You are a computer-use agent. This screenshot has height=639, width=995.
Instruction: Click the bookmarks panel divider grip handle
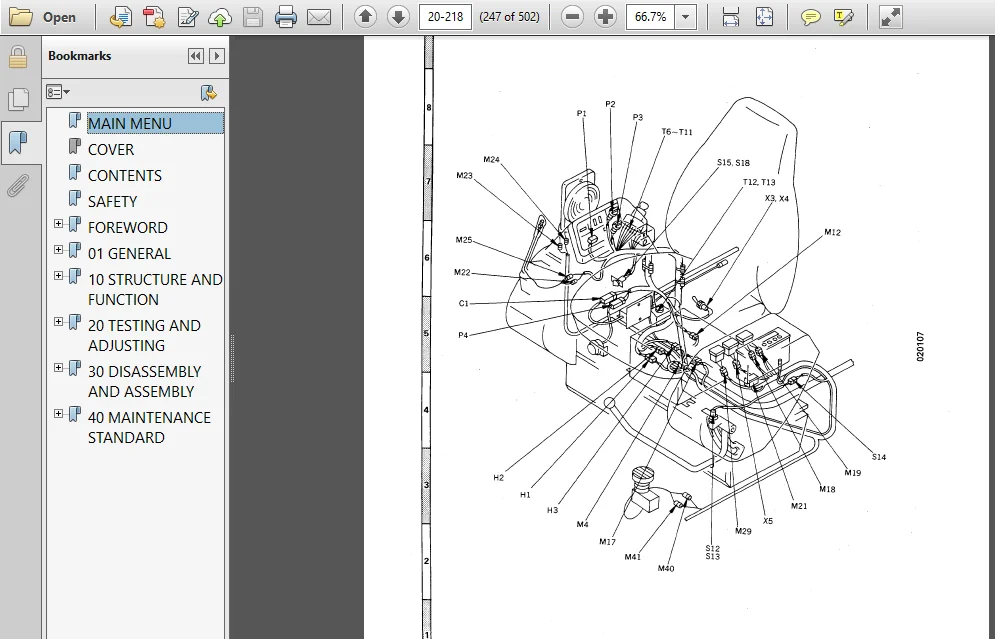click(232, 359)
